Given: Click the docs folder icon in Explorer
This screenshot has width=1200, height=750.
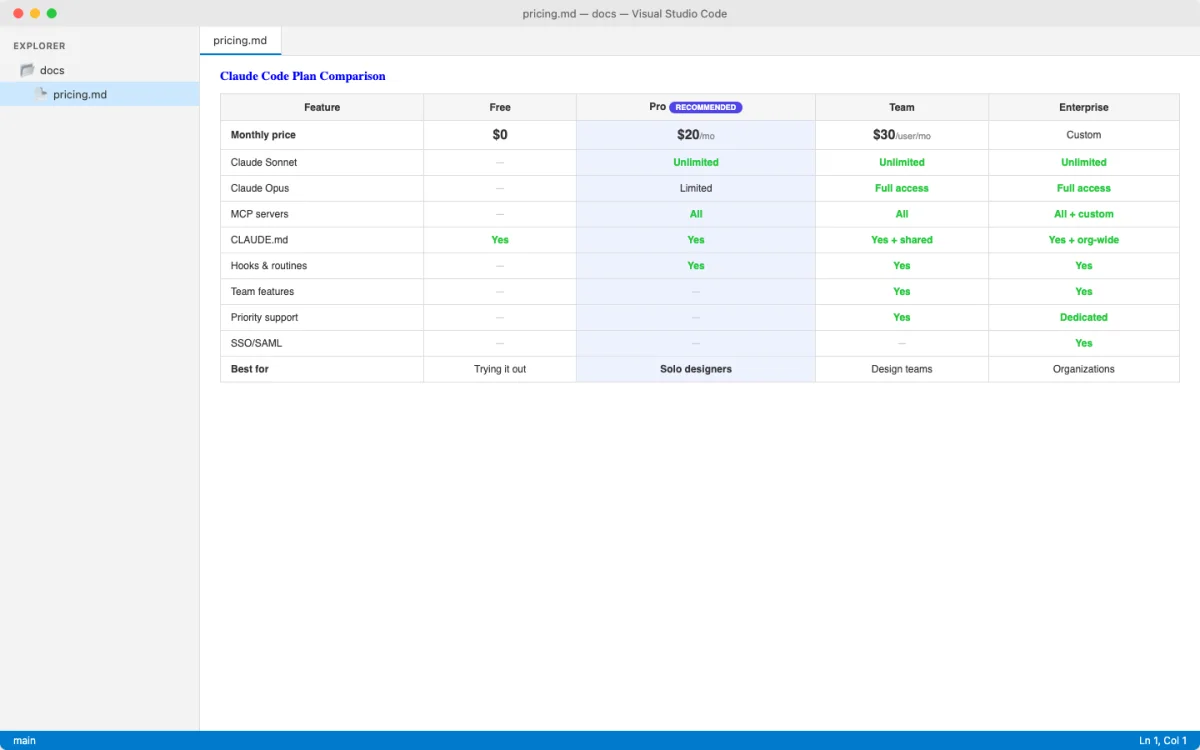Looking at the screenshot, I should click(x=28, y=70).
